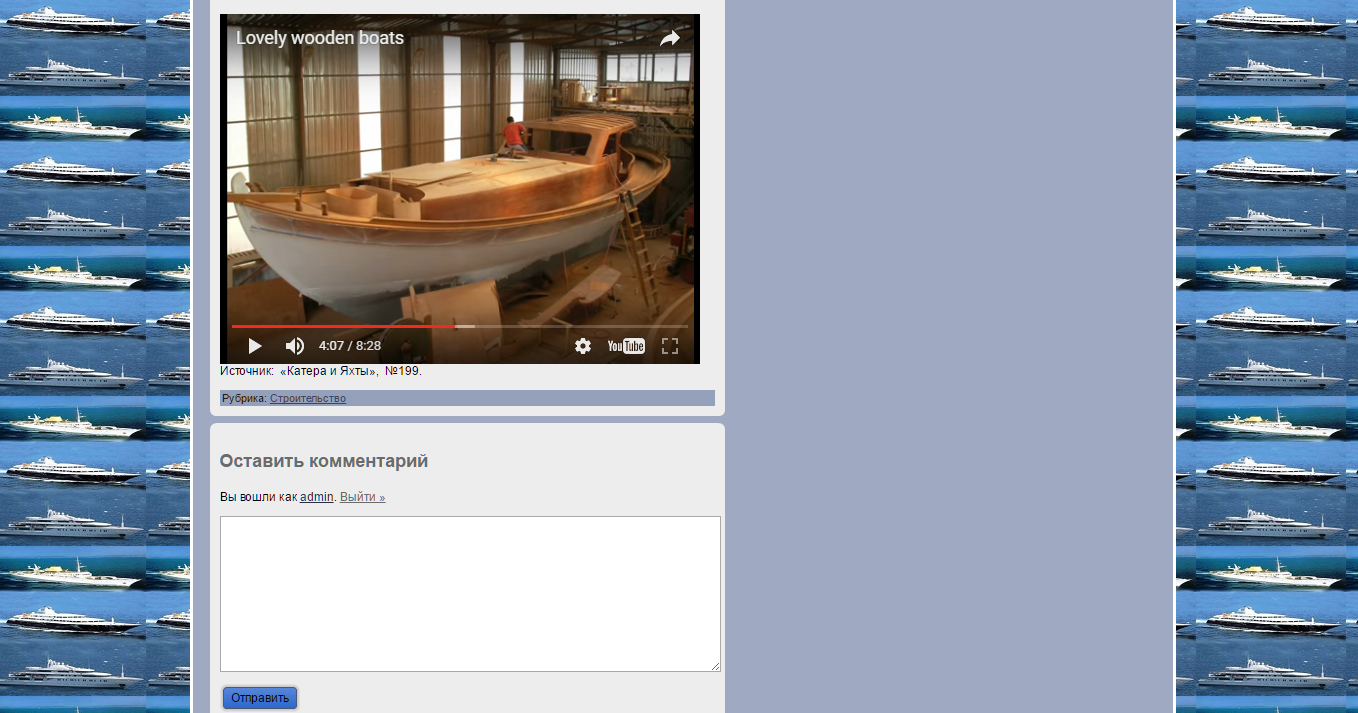The image size is (1358, 713).
Task: Open the admin profile link
Action: pyautogui.click(x=317, y=497)
